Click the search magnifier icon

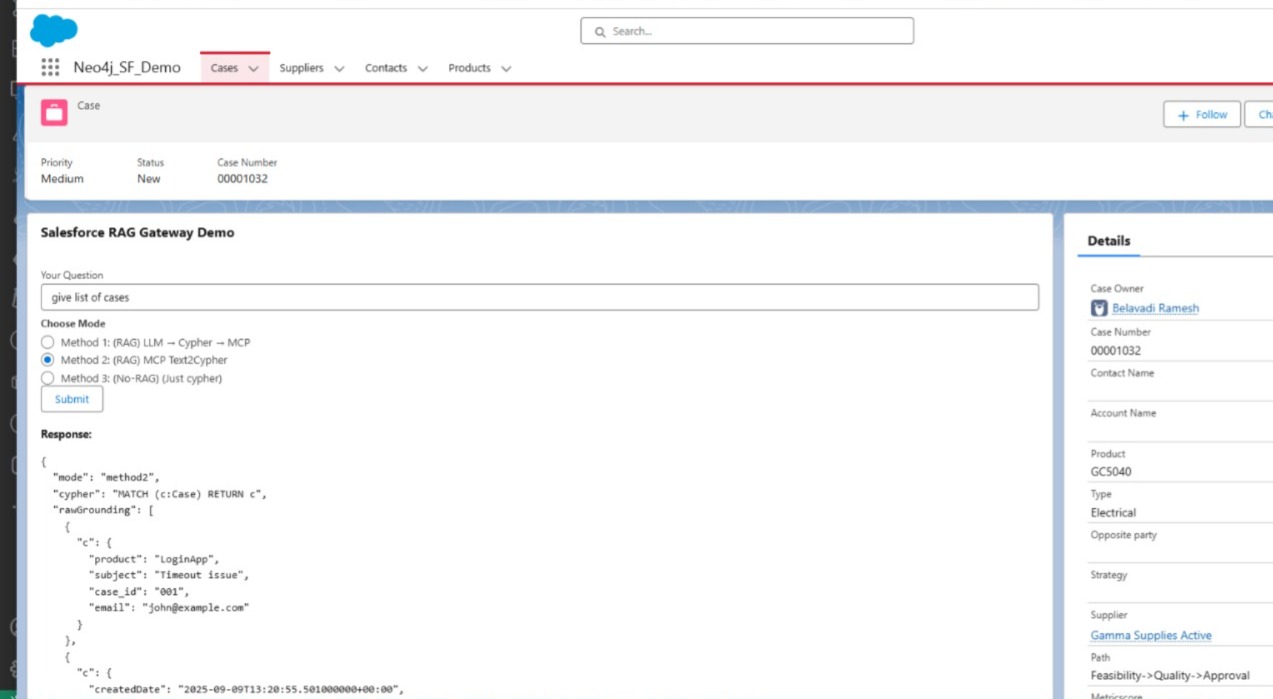(x=600, y=32)
